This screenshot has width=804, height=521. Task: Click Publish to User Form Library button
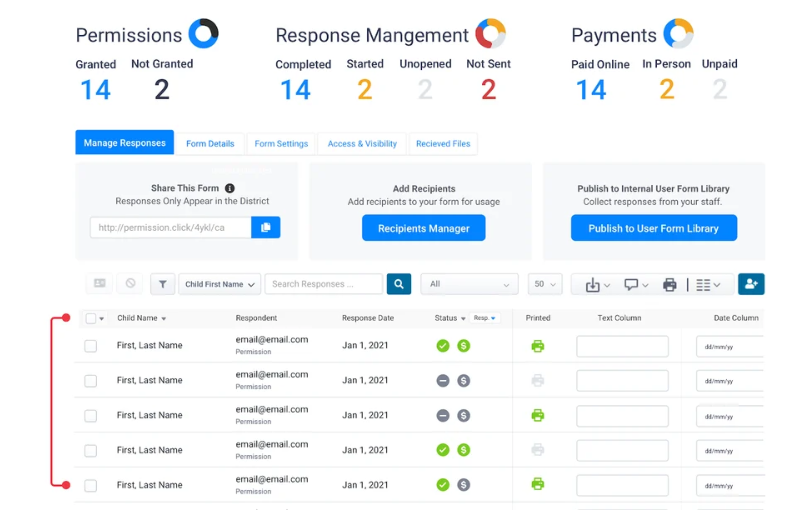pos(653,229)
